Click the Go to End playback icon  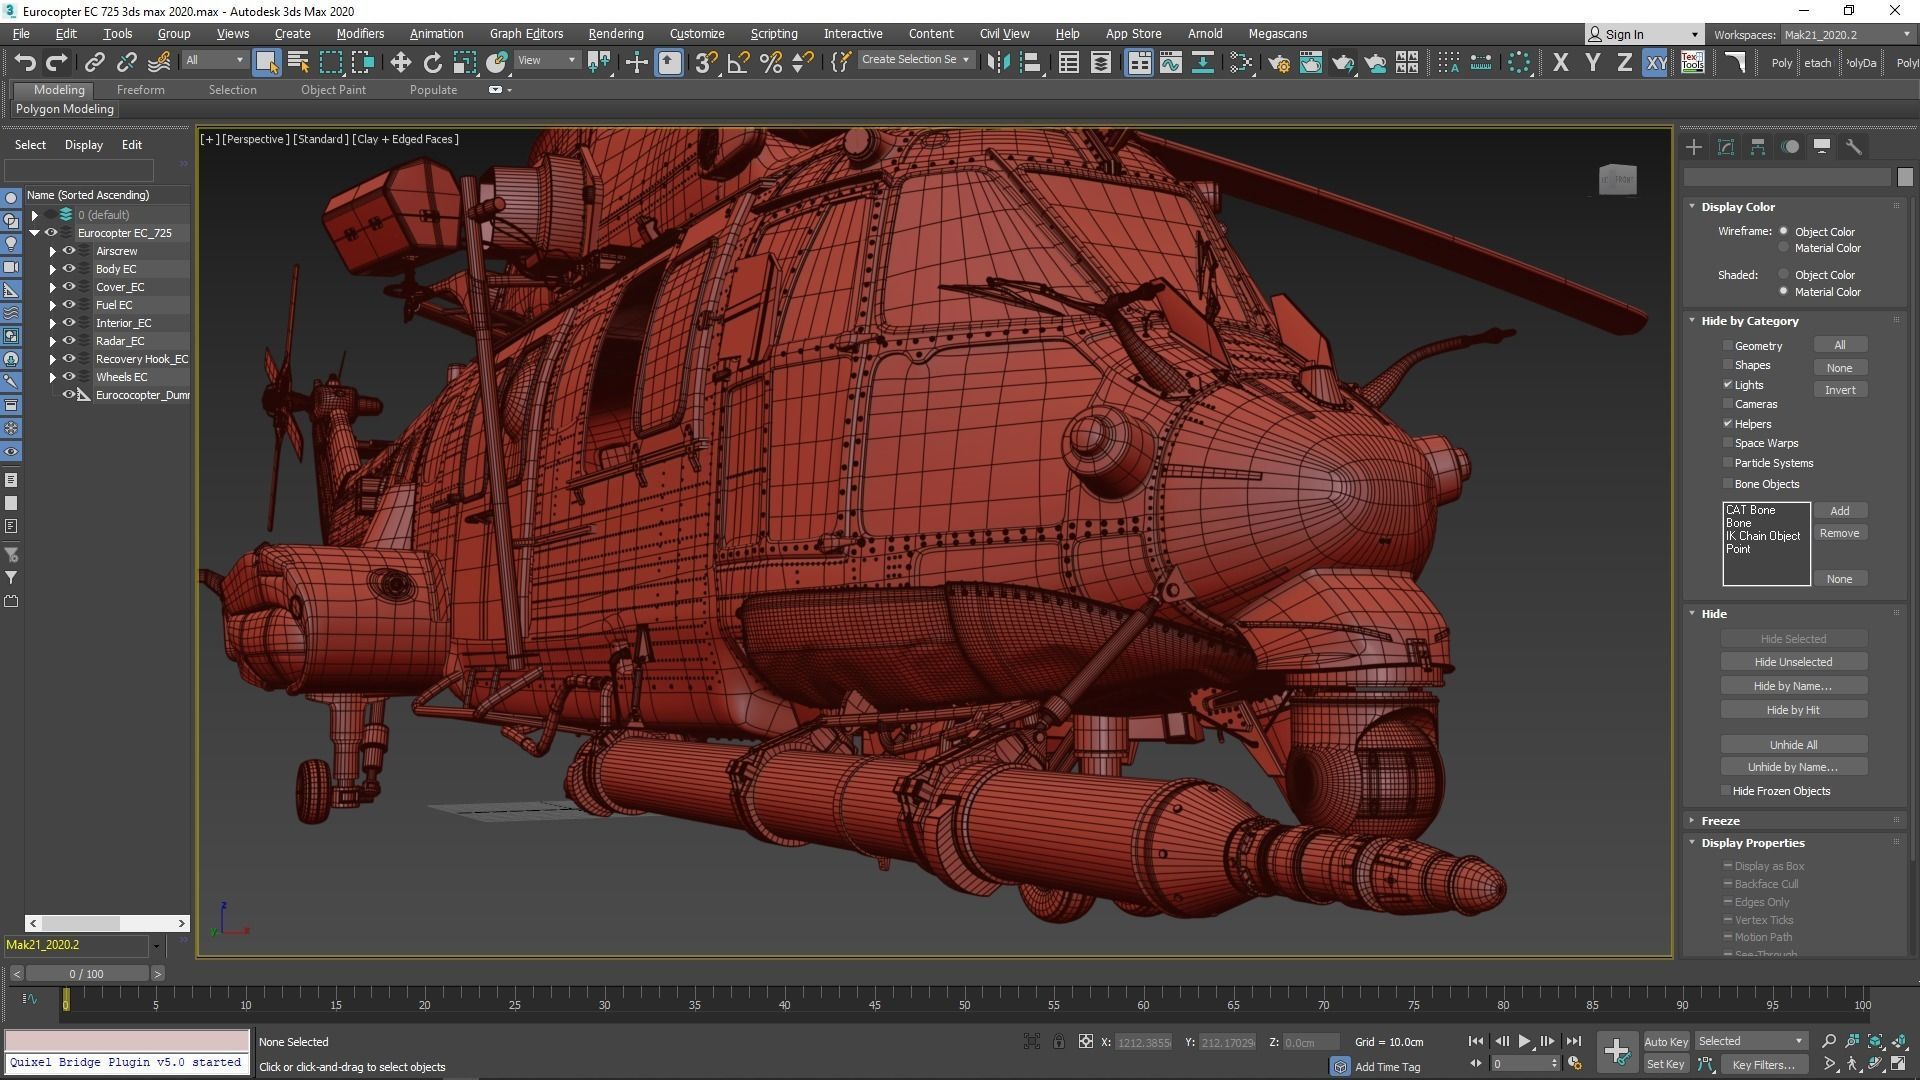coord(1573,1041)
